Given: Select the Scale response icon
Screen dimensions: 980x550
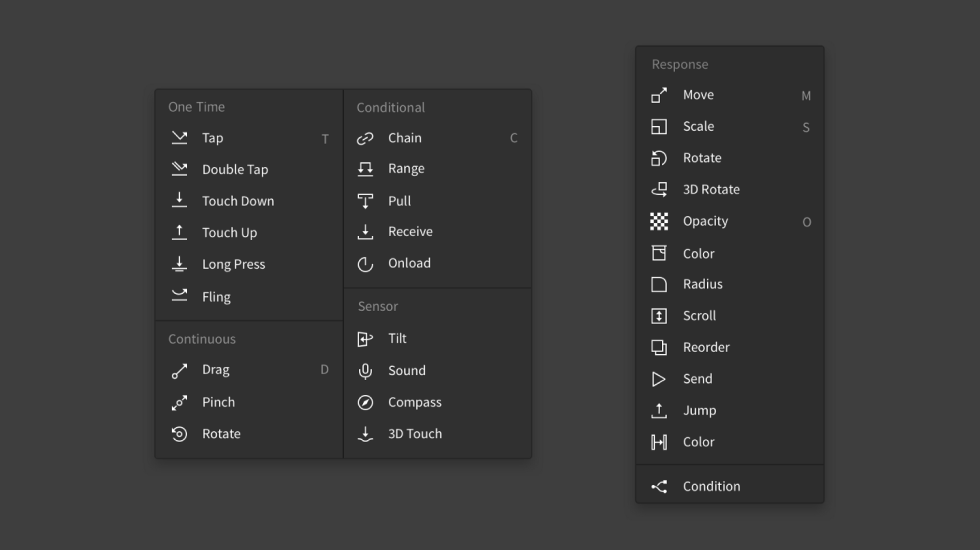Looking at the screenshot, I should [659, 127].
